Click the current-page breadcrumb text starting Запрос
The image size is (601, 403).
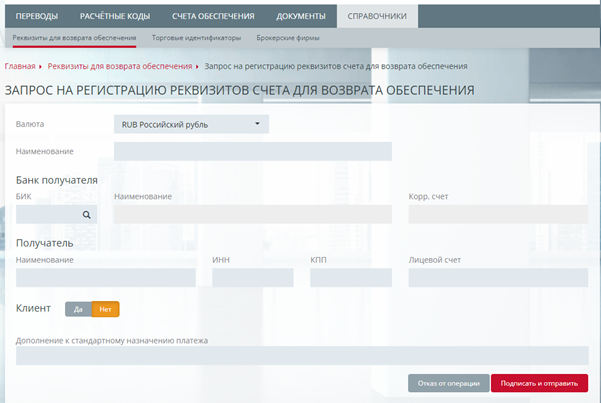click(x=336, y=66)
